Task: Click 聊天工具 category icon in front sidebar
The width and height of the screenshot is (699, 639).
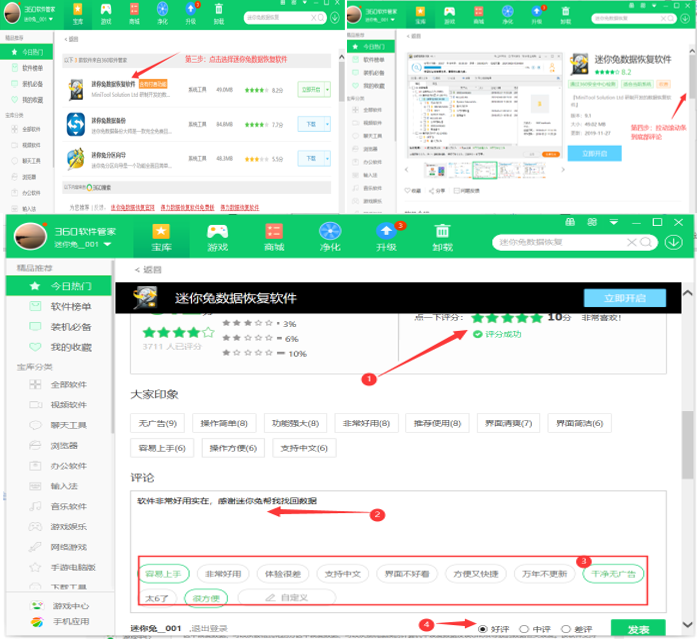Action: [x=35, y=425]
